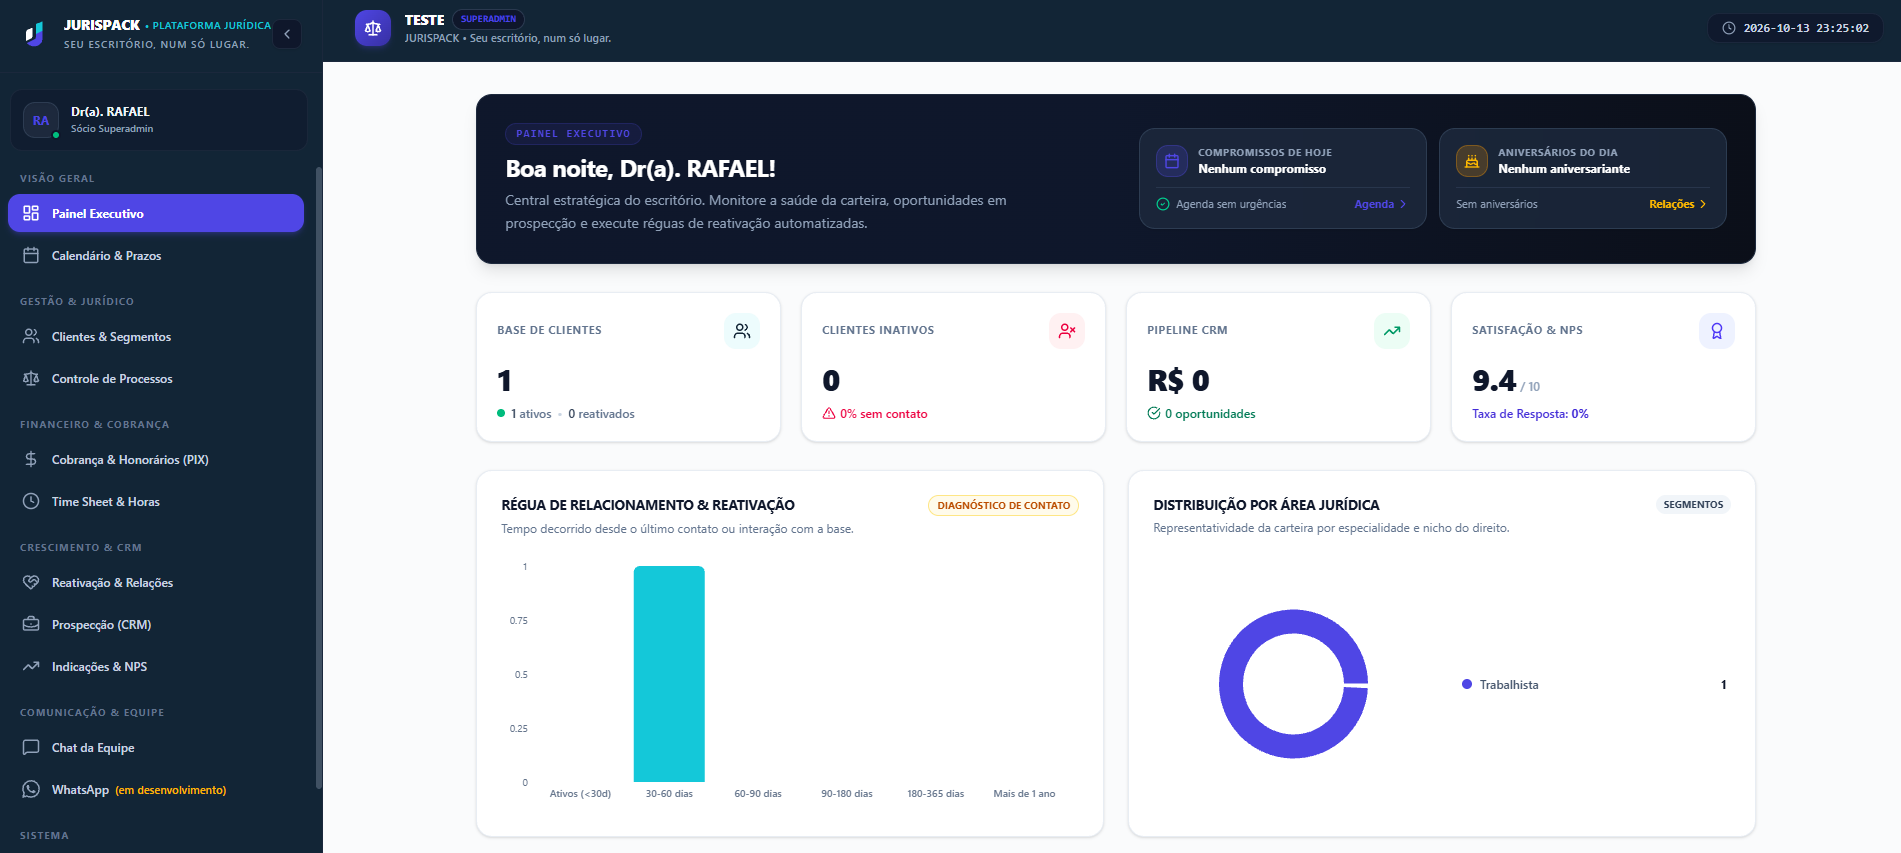The height and width of the screenshot is (853, 1901).
Task: Click the RA user avatar
Action: coord(41,120)
